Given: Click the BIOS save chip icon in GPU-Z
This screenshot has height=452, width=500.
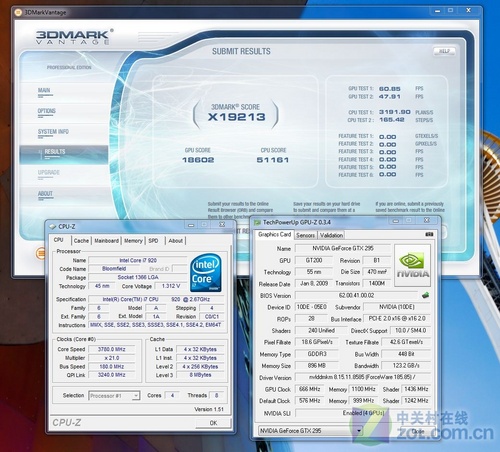Looking at the screenshot, I should click(425, 295).
